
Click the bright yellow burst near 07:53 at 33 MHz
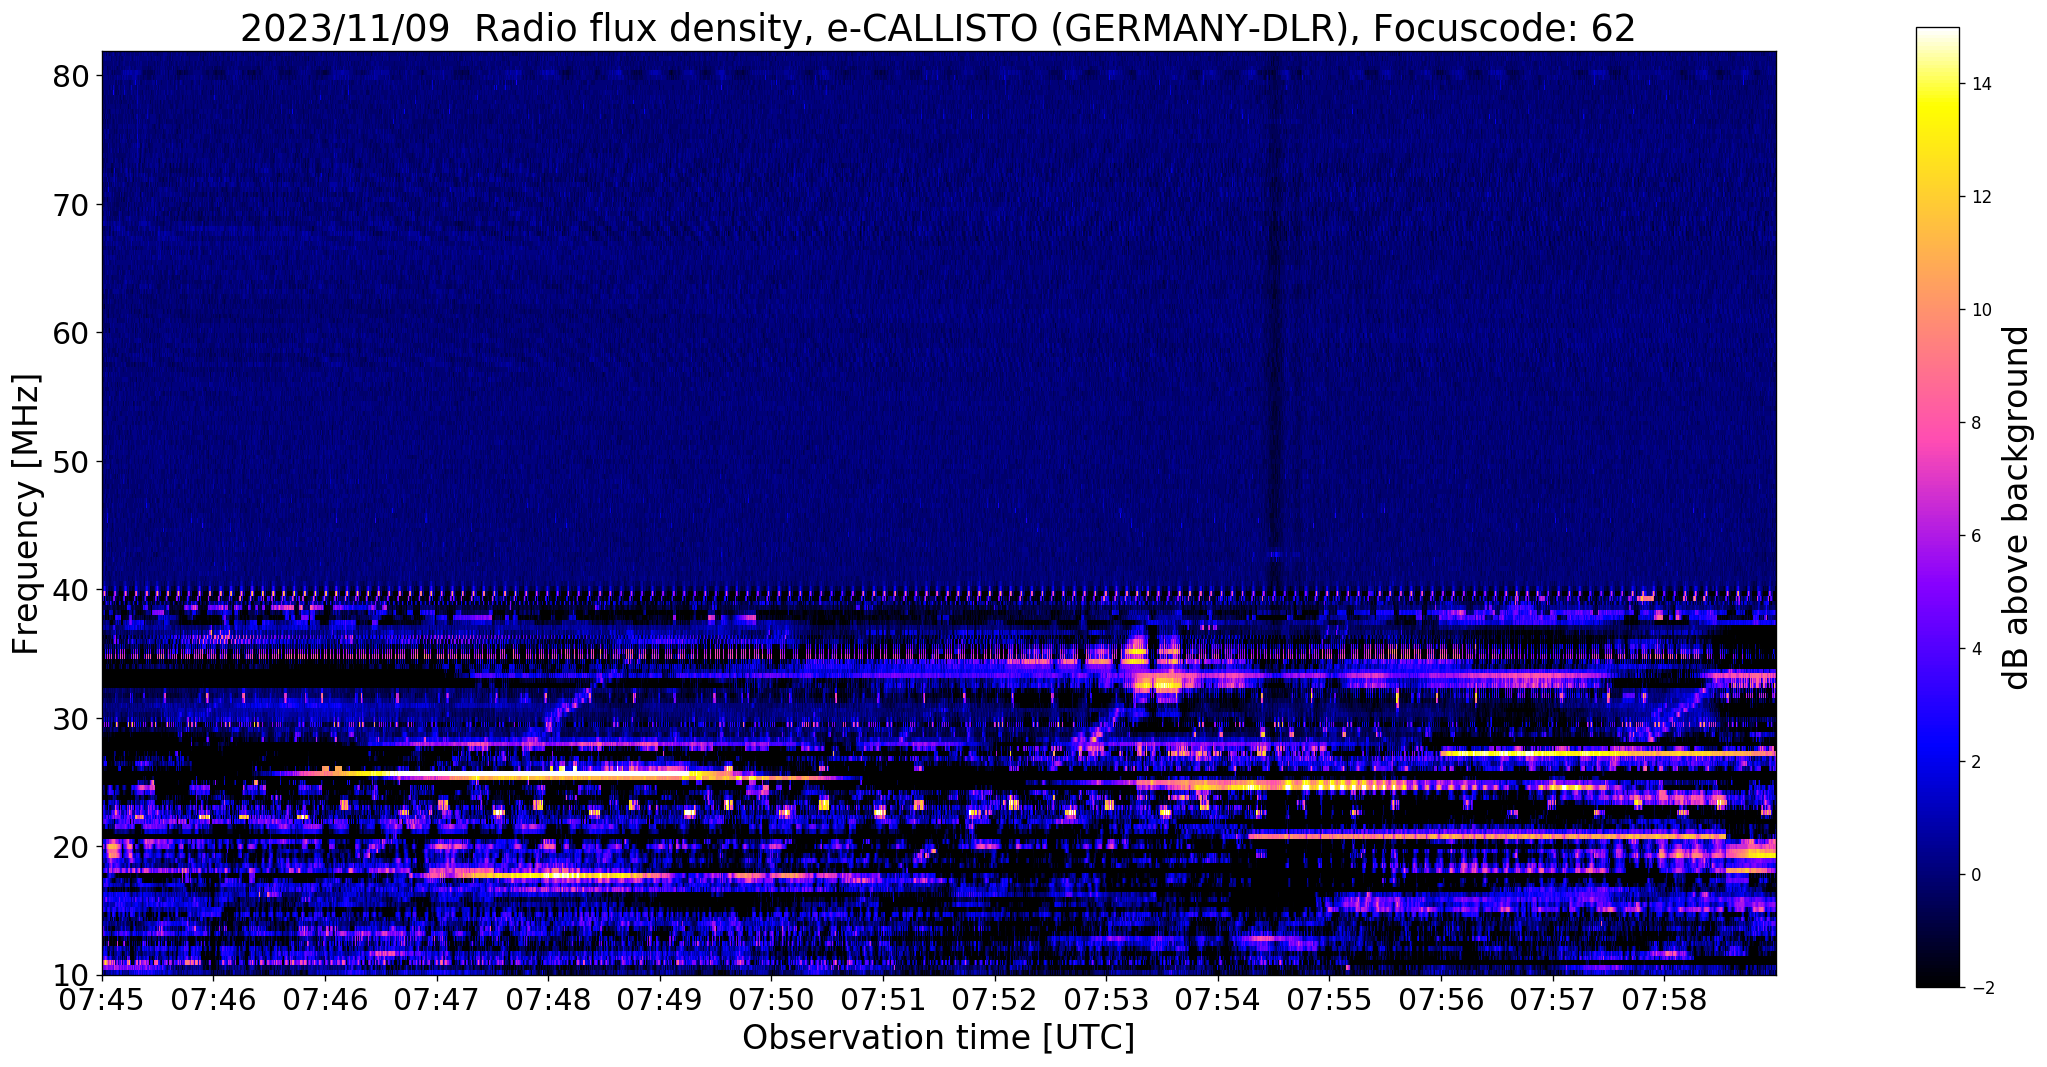1157,684
